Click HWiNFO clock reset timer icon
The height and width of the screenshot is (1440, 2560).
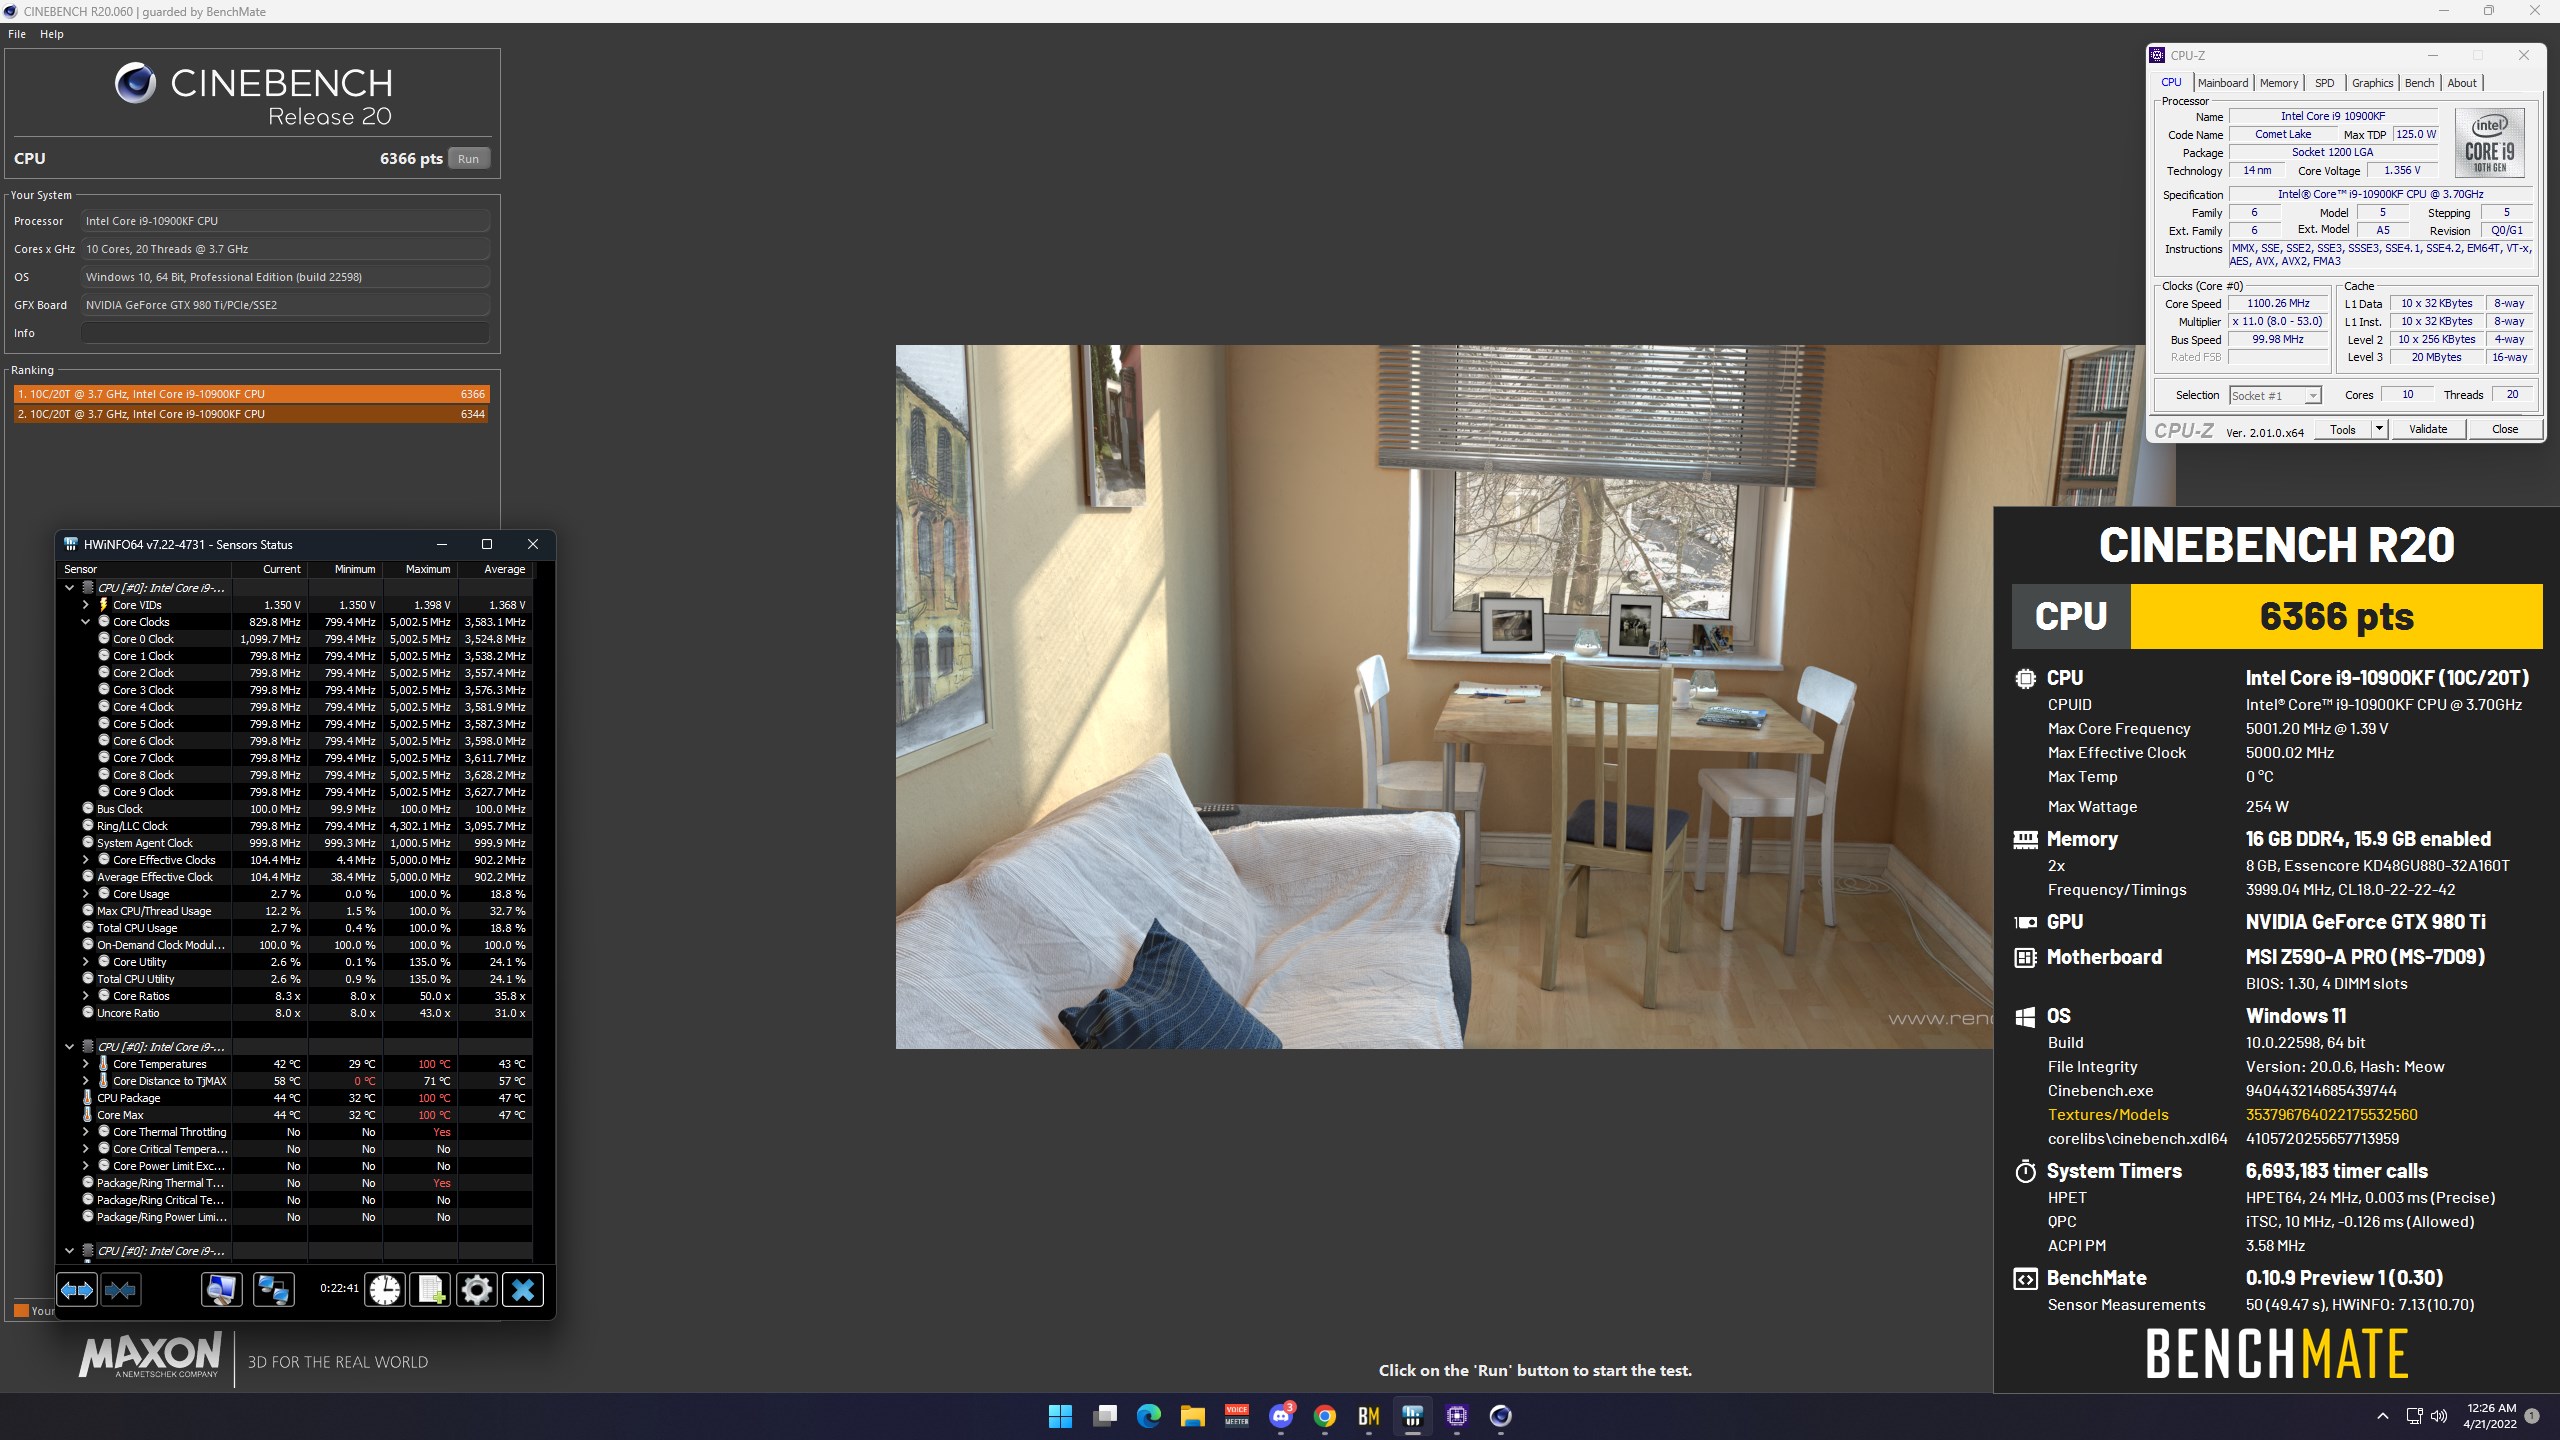(384, 1290)
